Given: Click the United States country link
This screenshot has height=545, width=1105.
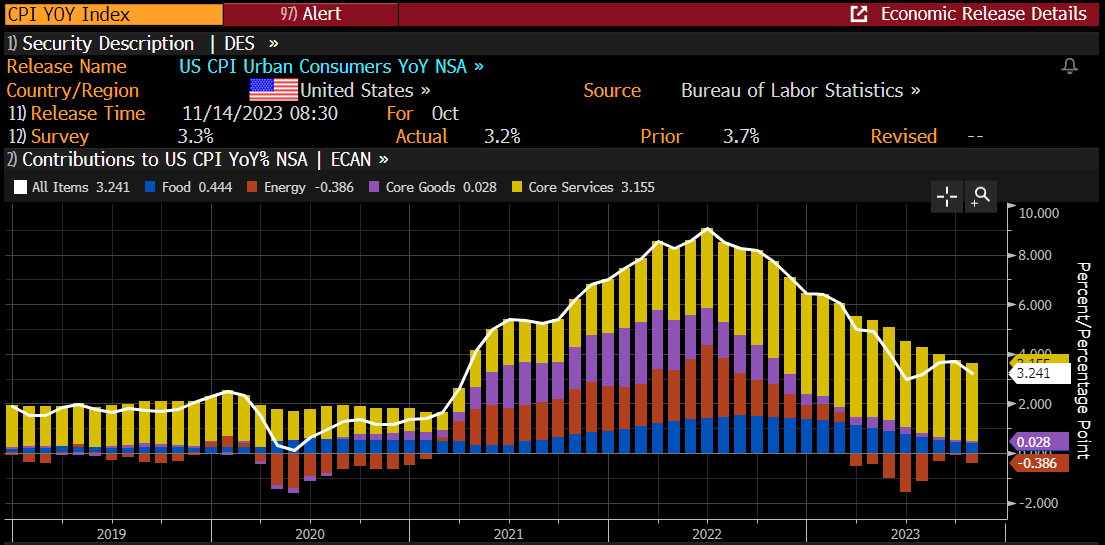Looking at the screenshot, I should (x=365, y=90).
